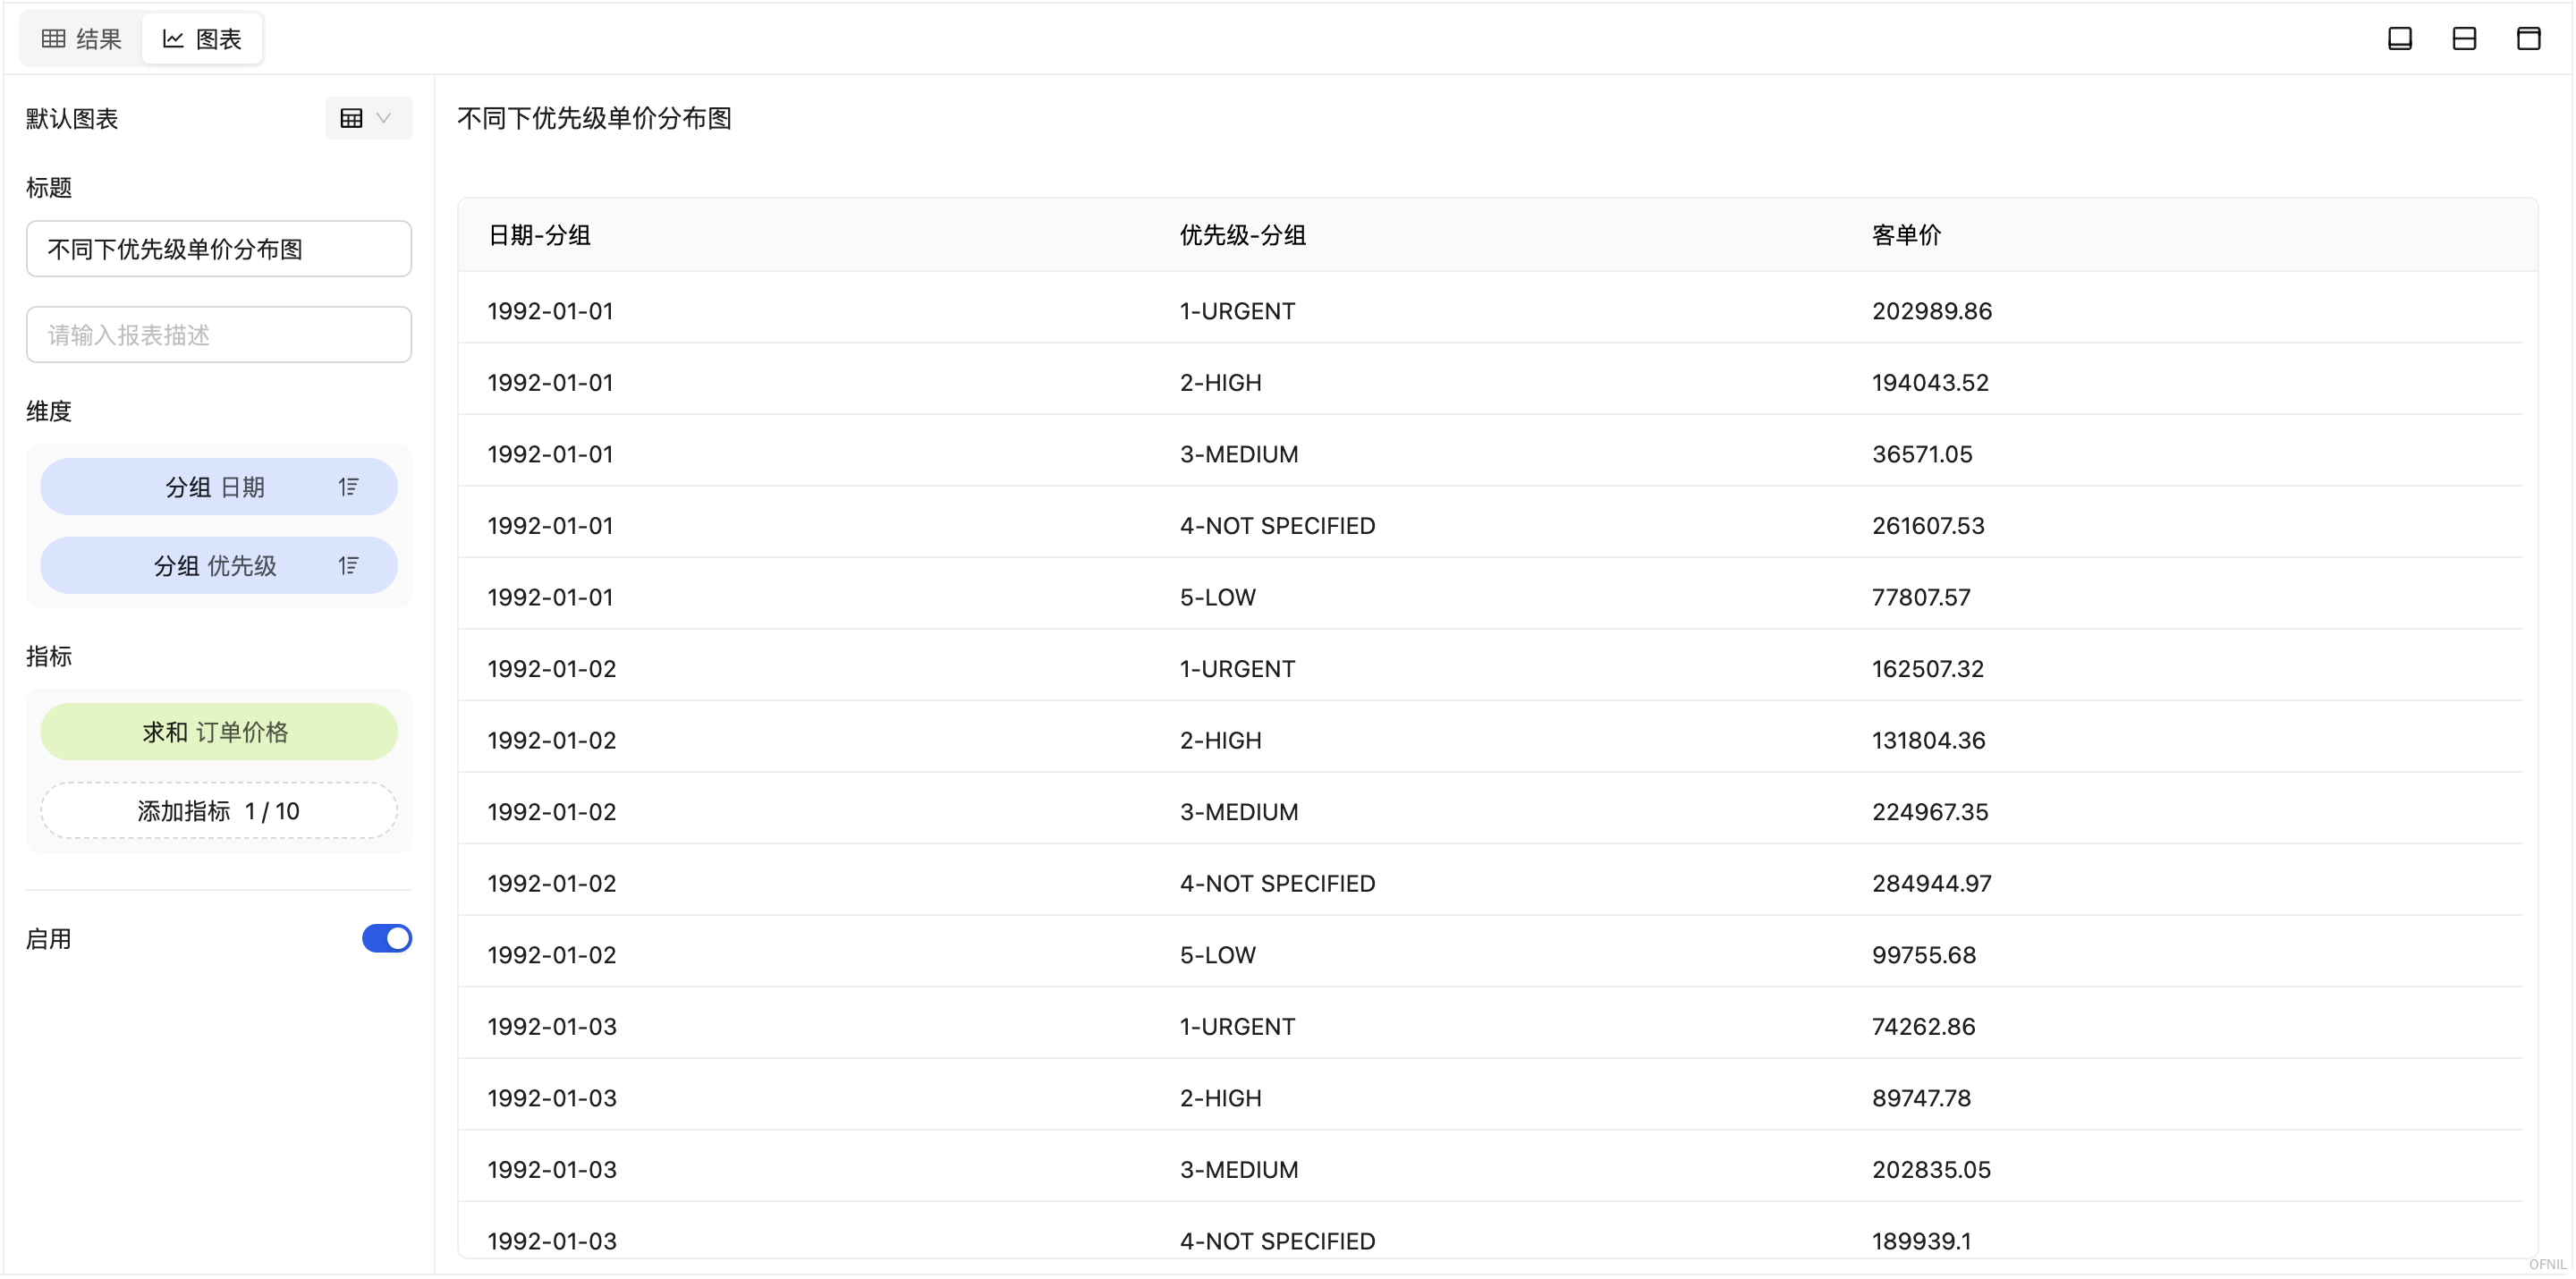The height and width of the screenshot is (1279, 2576).
Task: Click value 284944.97
Action: click(1932, 884)
